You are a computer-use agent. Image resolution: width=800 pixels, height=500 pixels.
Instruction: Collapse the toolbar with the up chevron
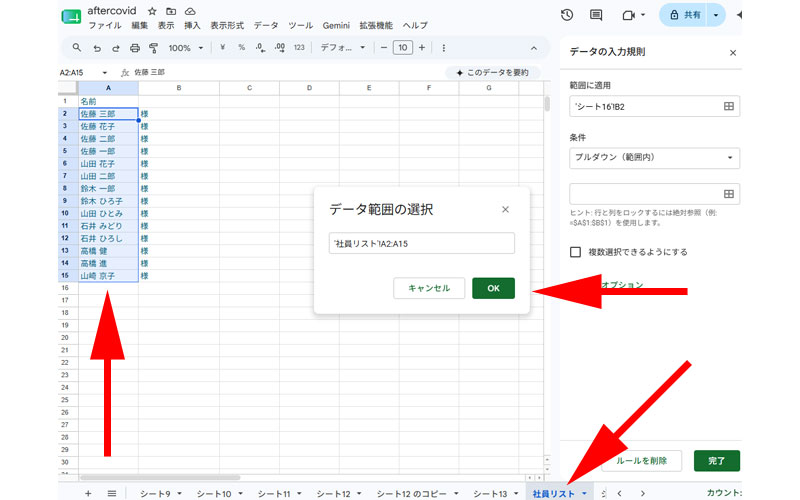click(534, 48)
